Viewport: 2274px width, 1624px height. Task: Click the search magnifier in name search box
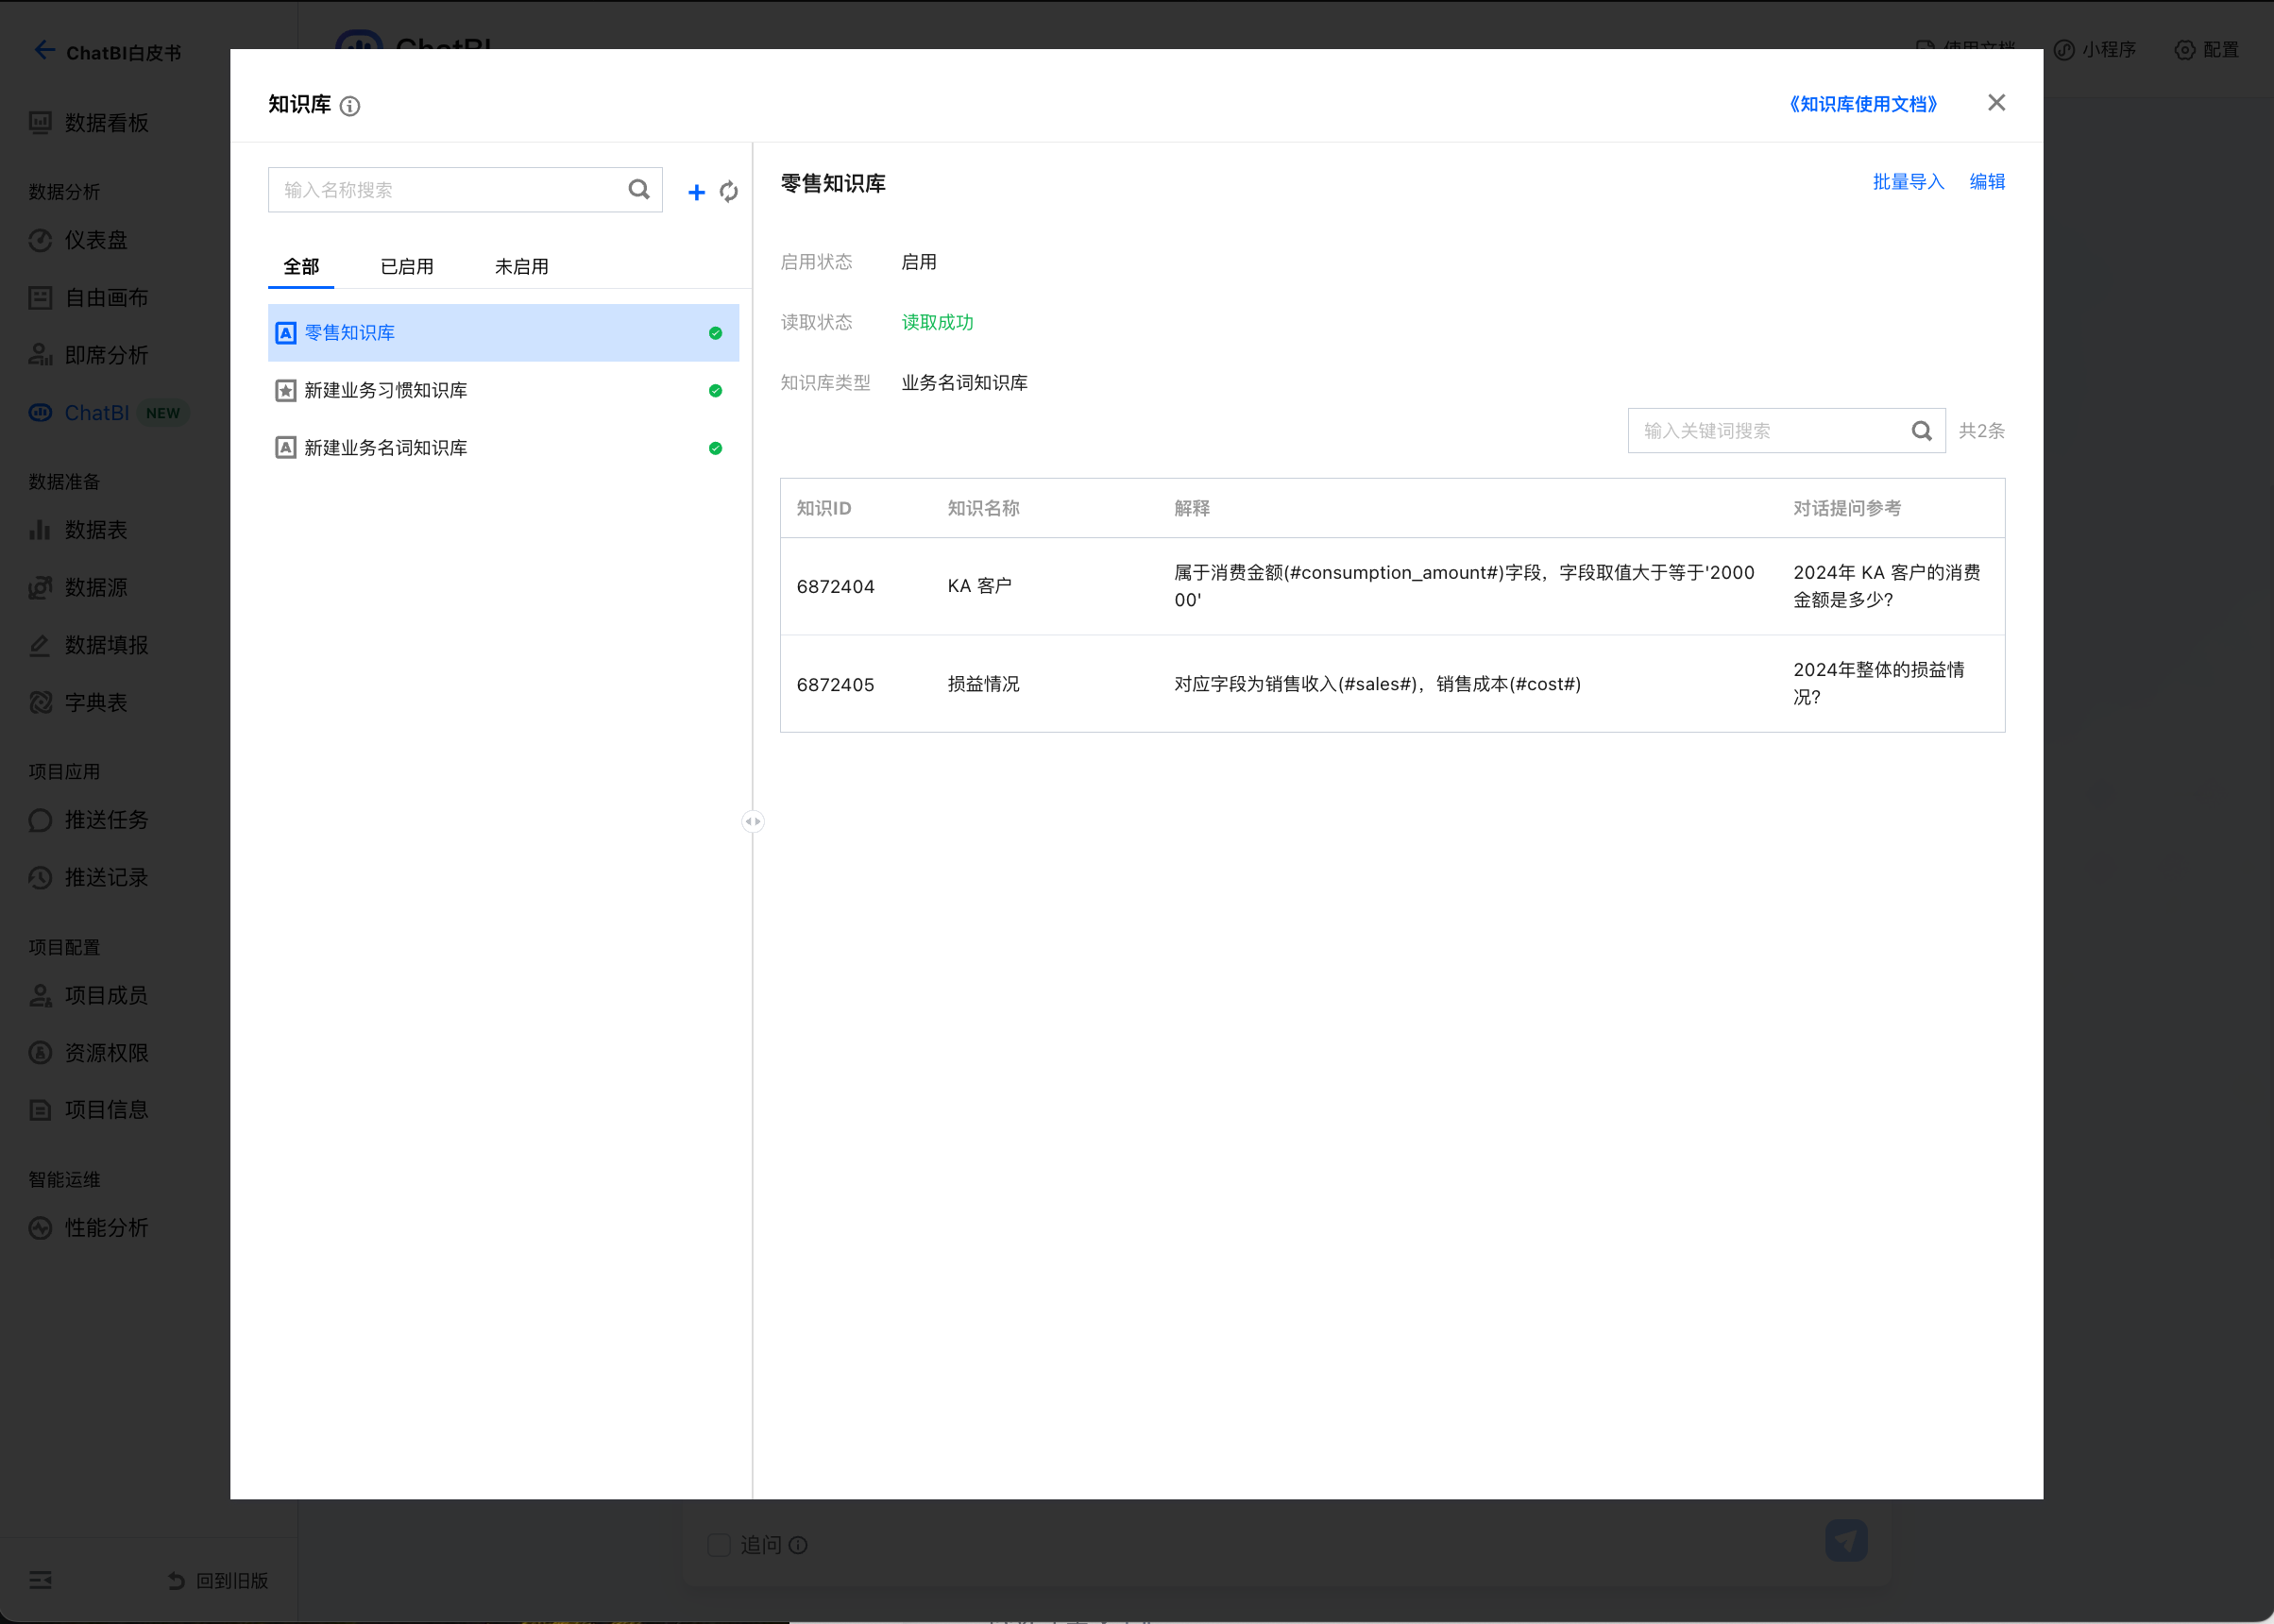[x=639, y=189]
